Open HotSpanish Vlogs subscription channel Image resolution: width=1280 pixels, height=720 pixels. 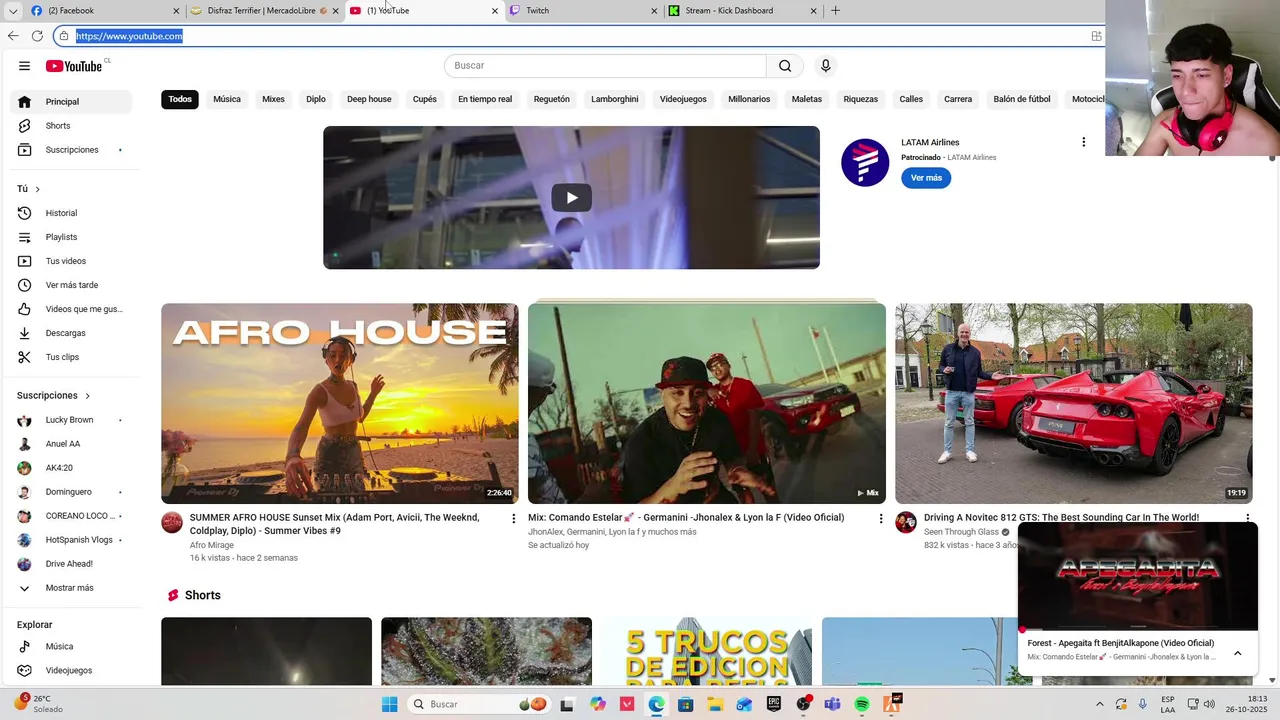pyautogui.click(x=70, y=540)
